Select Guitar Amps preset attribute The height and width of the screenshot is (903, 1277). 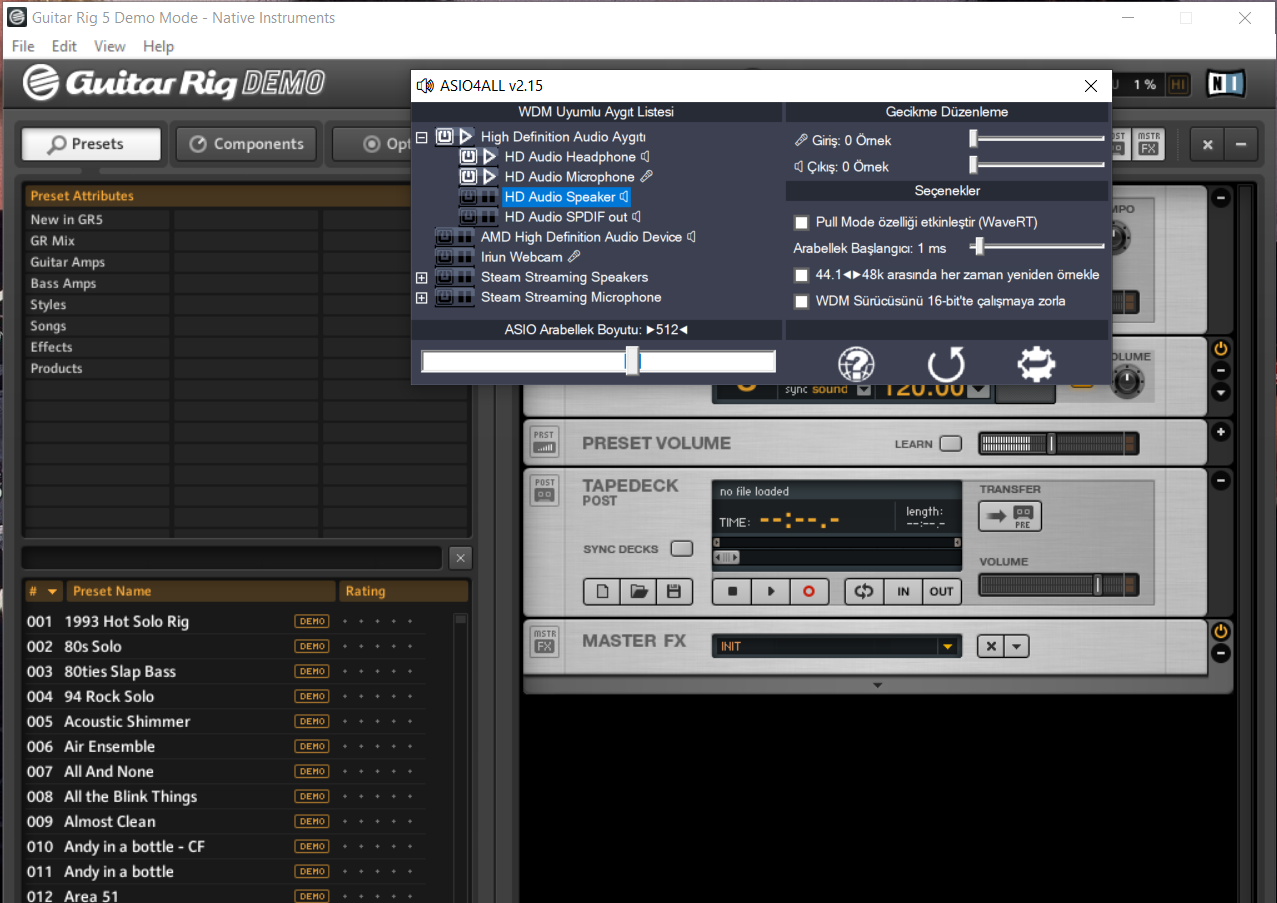pyautogui.click(x=67, y=262)
